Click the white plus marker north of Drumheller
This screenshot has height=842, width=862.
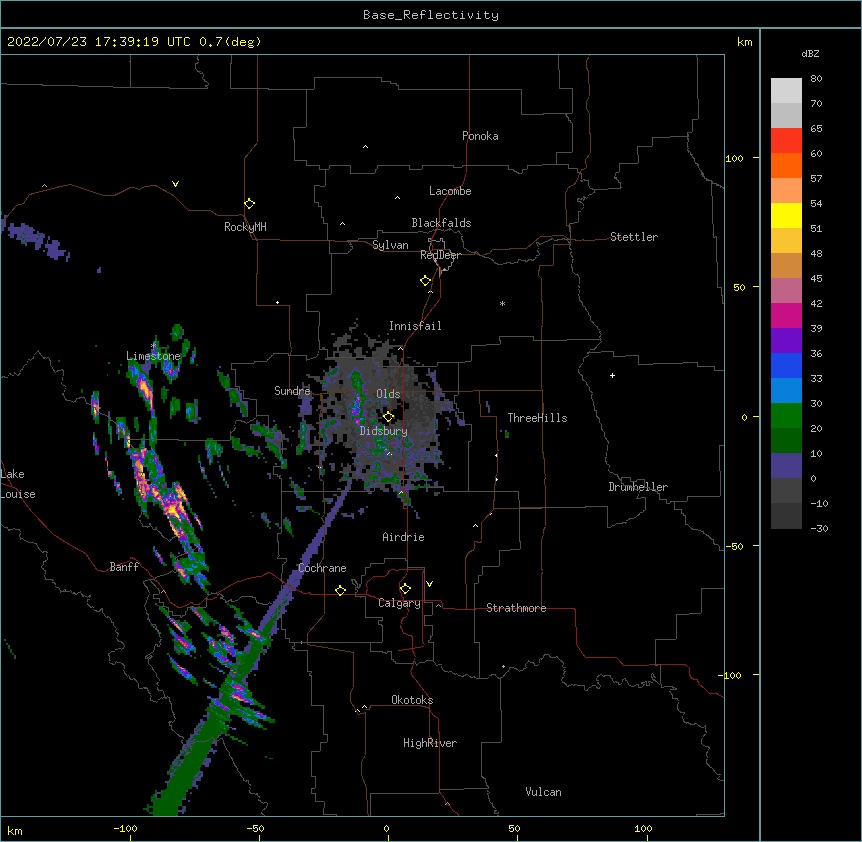click(612, 375)
